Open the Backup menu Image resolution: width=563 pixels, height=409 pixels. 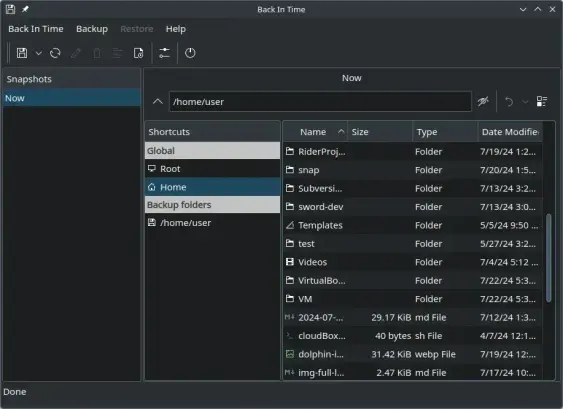tap(92, 29)
